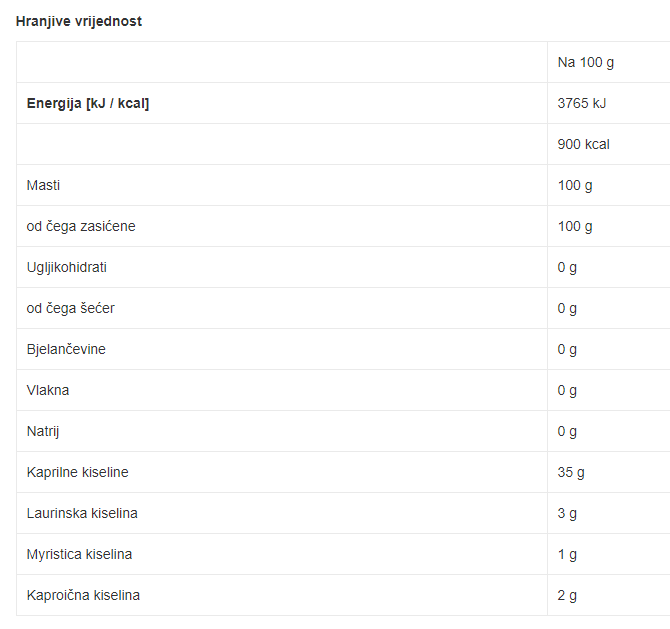Select the 3765 kJ energy value

coord(582,103)
